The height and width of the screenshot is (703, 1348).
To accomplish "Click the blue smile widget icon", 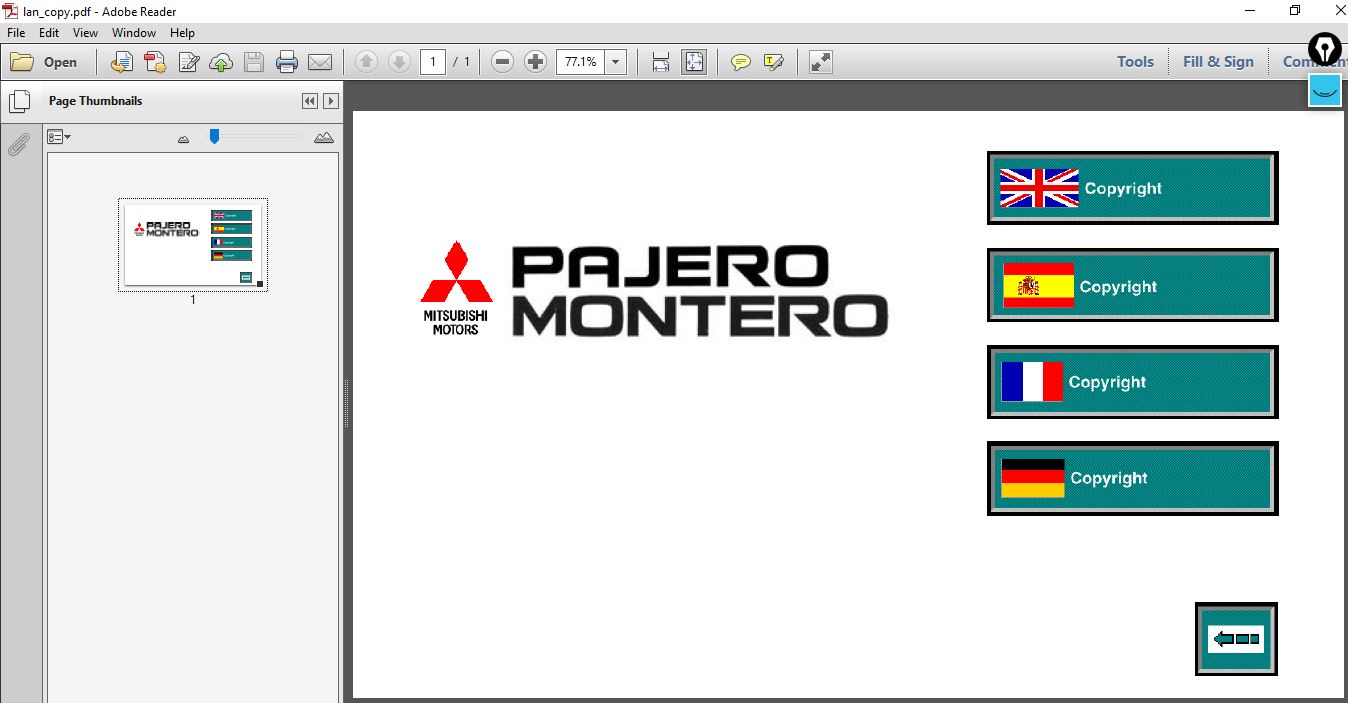I will pos(1325,89).
